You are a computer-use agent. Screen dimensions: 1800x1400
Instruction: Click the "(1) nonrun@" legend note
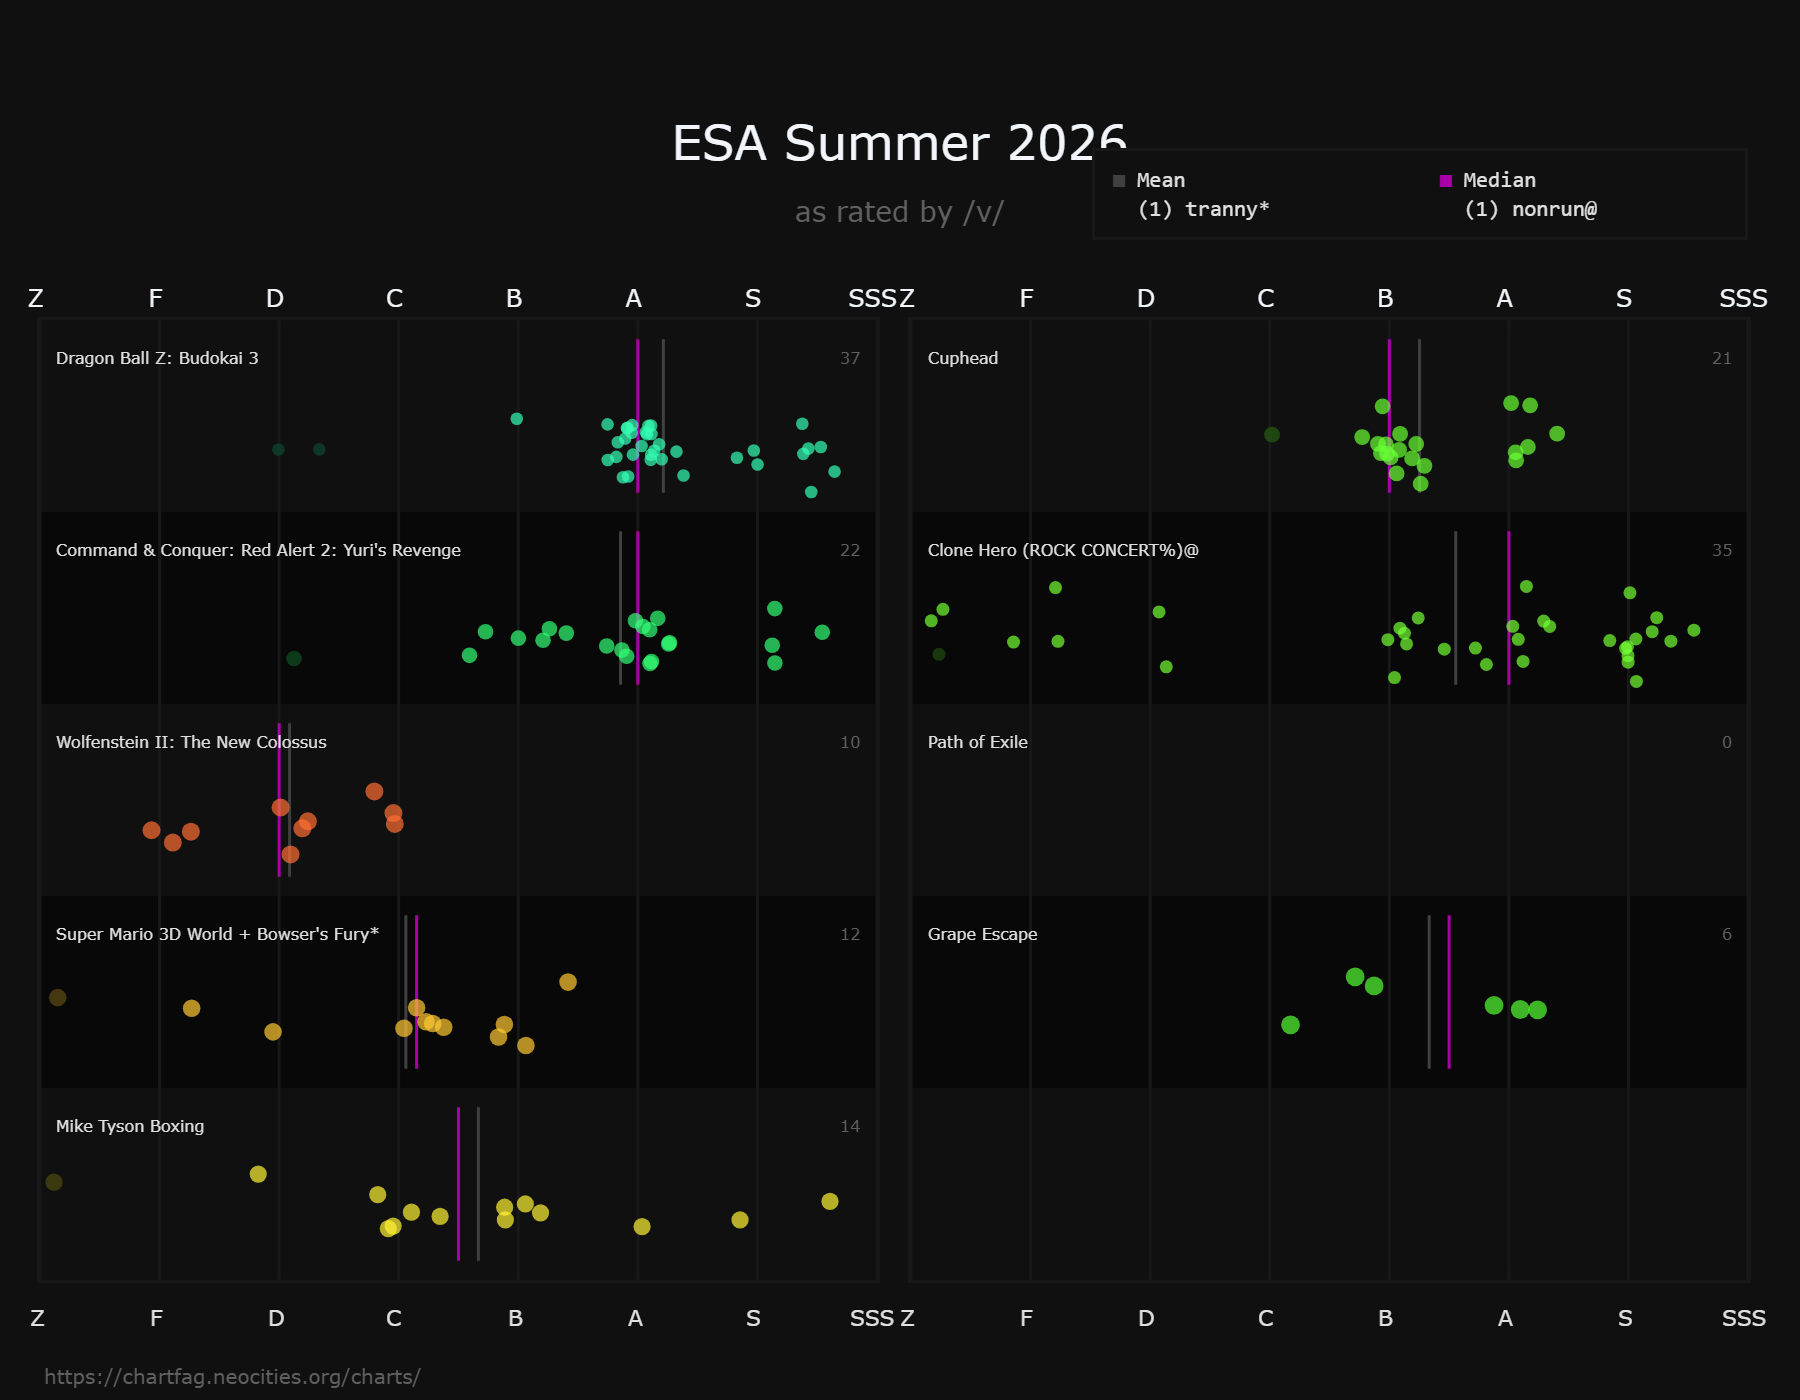pyautogui.click(x=1531, y=210)
